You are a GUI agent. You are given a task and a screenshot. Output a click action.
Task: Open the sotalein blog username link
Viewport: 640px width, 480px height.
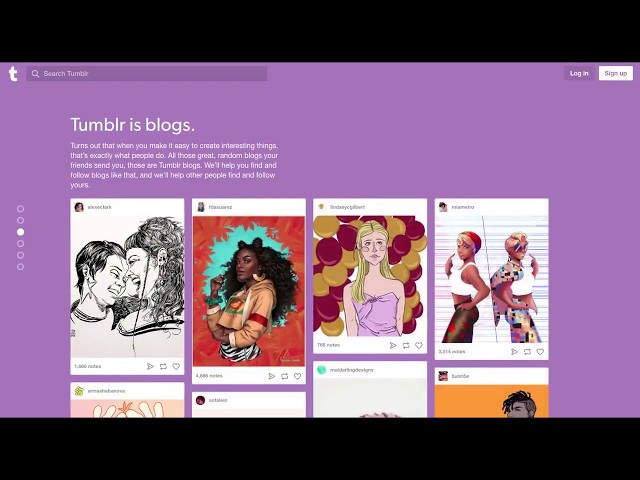[x=218, y=400]
